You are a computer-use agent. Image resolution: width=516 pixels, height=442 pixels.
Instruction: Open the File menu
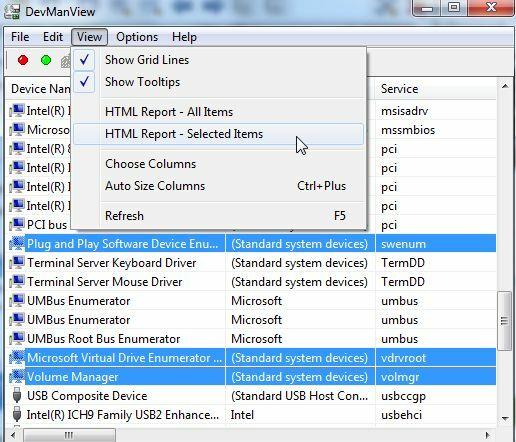tap(20, 37)
